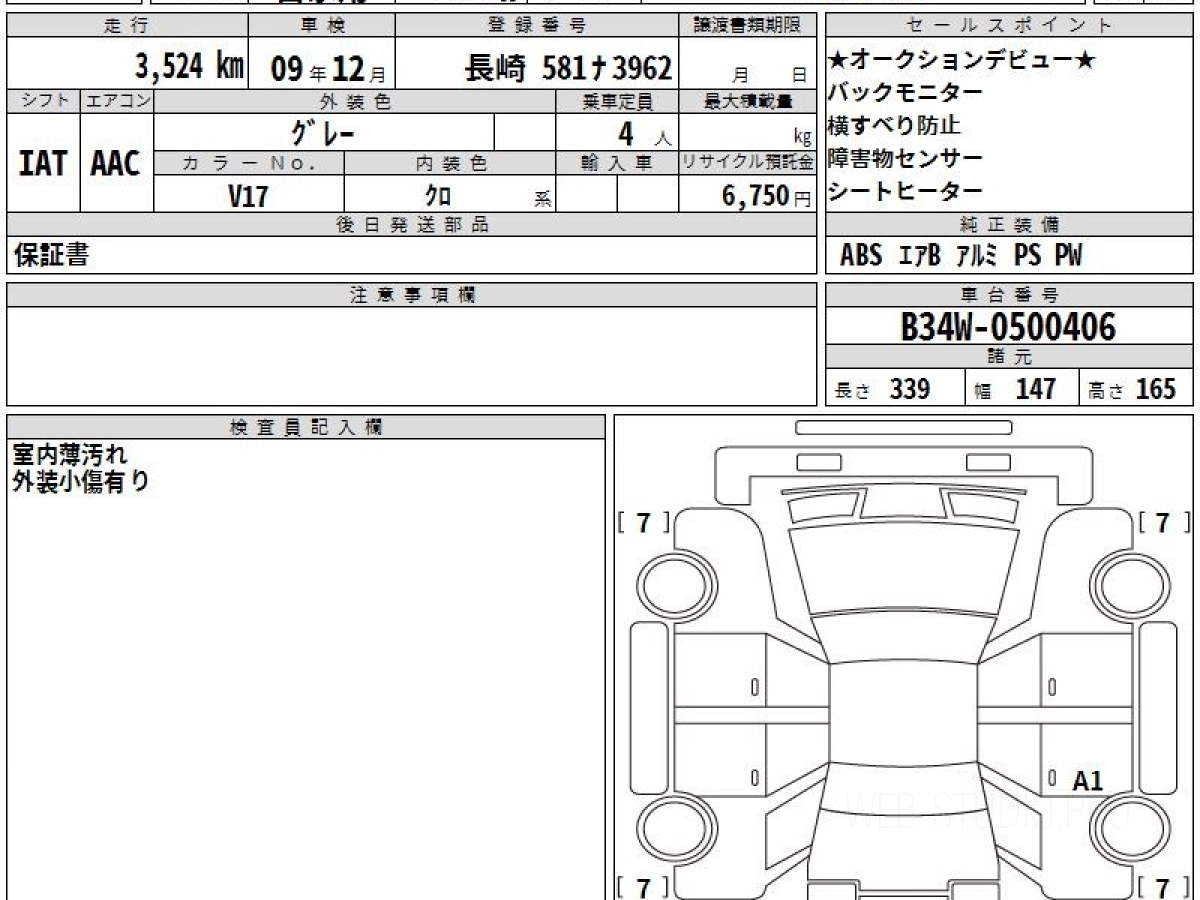Image resolution: width=1200 pixels, height=900 pixels.
Task: Select the 走行 column header
Action: tap(127, 26)
